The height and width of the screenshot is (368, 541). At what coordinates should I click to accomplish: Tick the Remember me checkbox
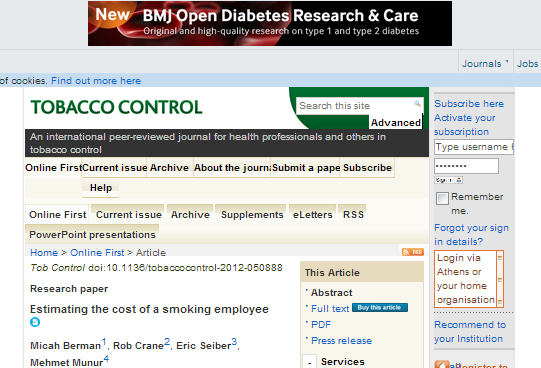point(442,198)
